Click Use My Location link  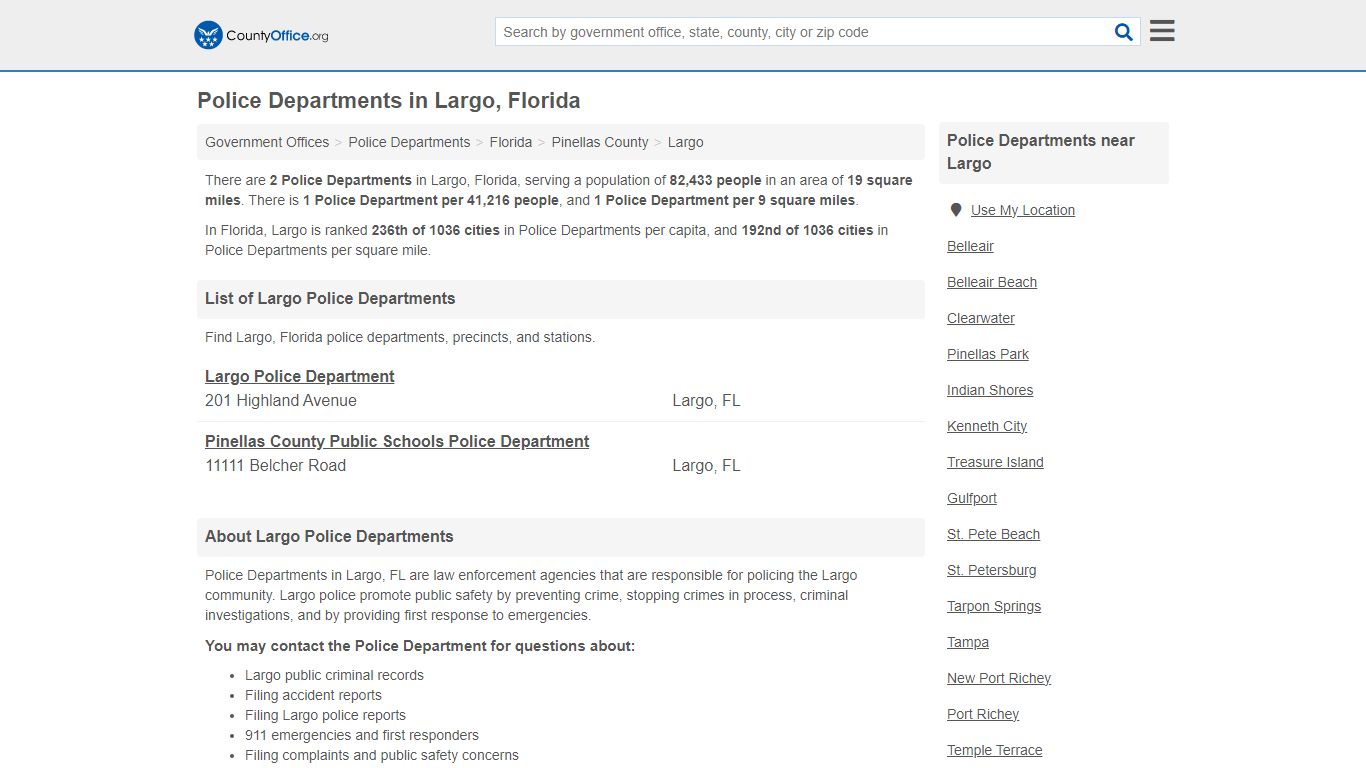coord(1023,210)
